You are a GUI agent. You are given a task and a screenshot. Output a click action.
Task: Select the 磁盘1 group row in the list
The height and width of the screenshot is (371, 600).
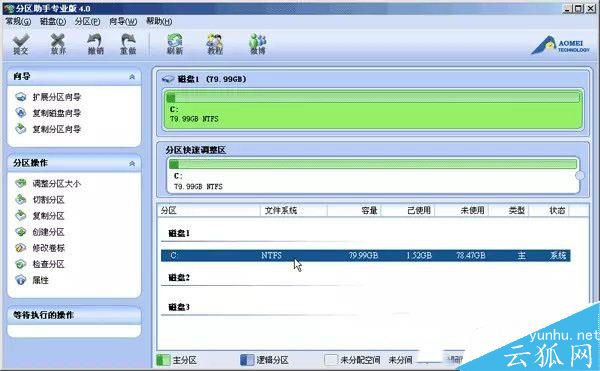pyautogui.click(x=179, y=233)
